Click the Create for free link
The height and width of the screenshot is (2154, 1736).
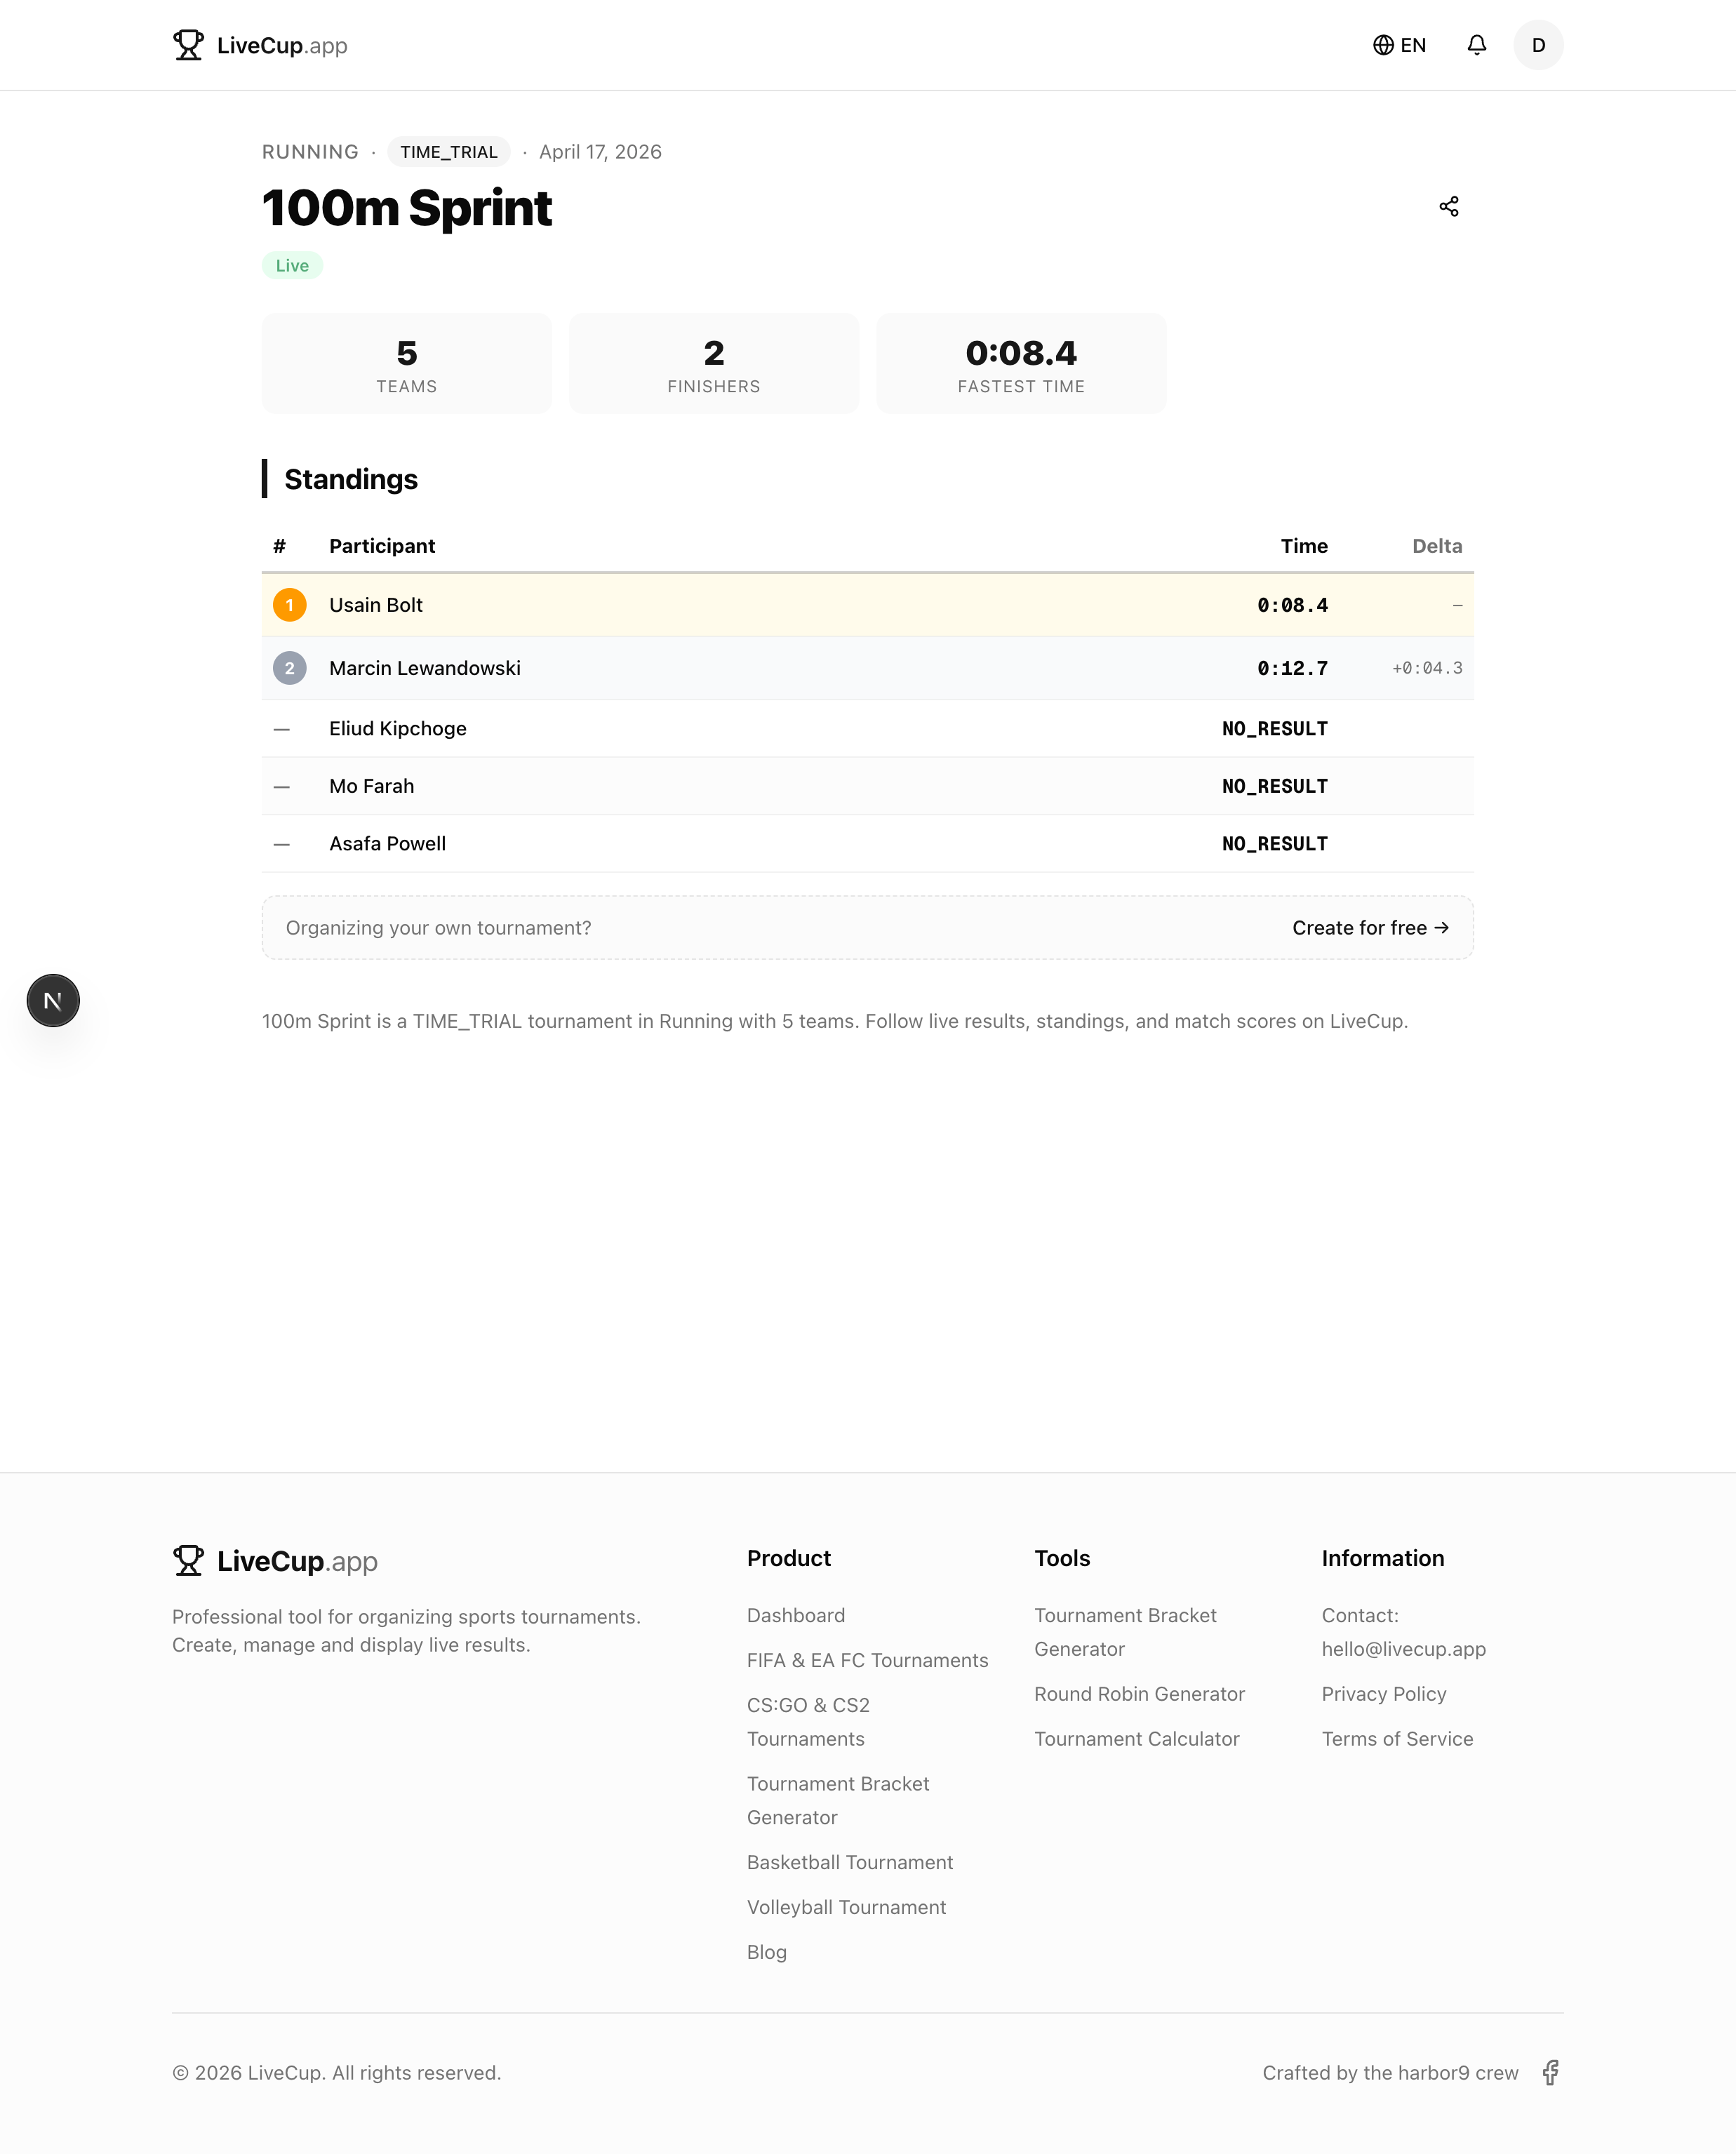click(x=1370, y=928)
